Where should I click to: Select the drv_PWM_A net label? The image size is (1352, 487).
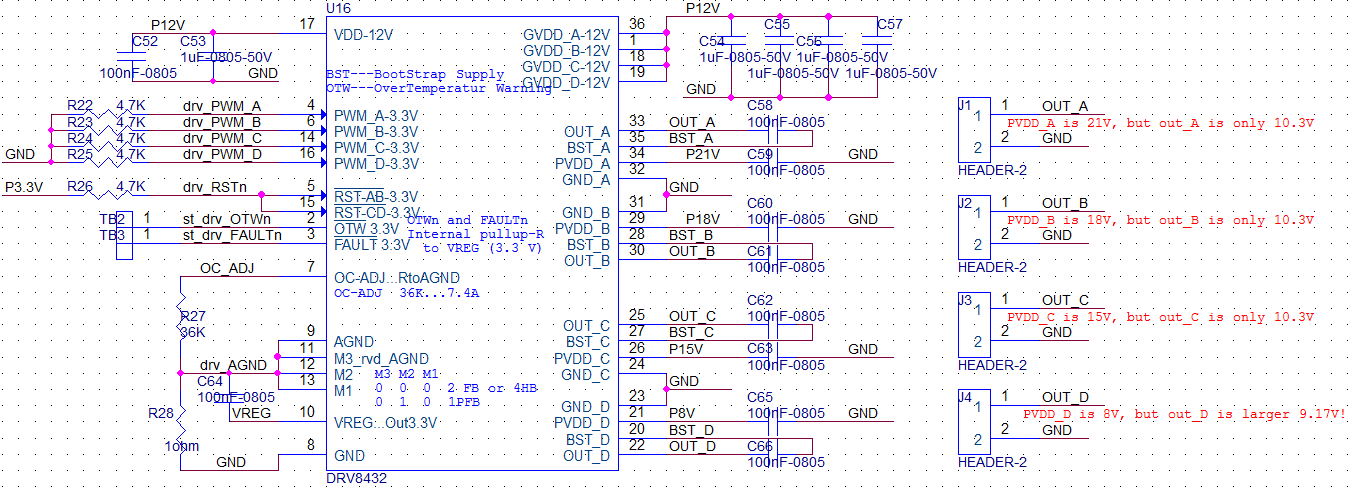click(x=222, y=106)
